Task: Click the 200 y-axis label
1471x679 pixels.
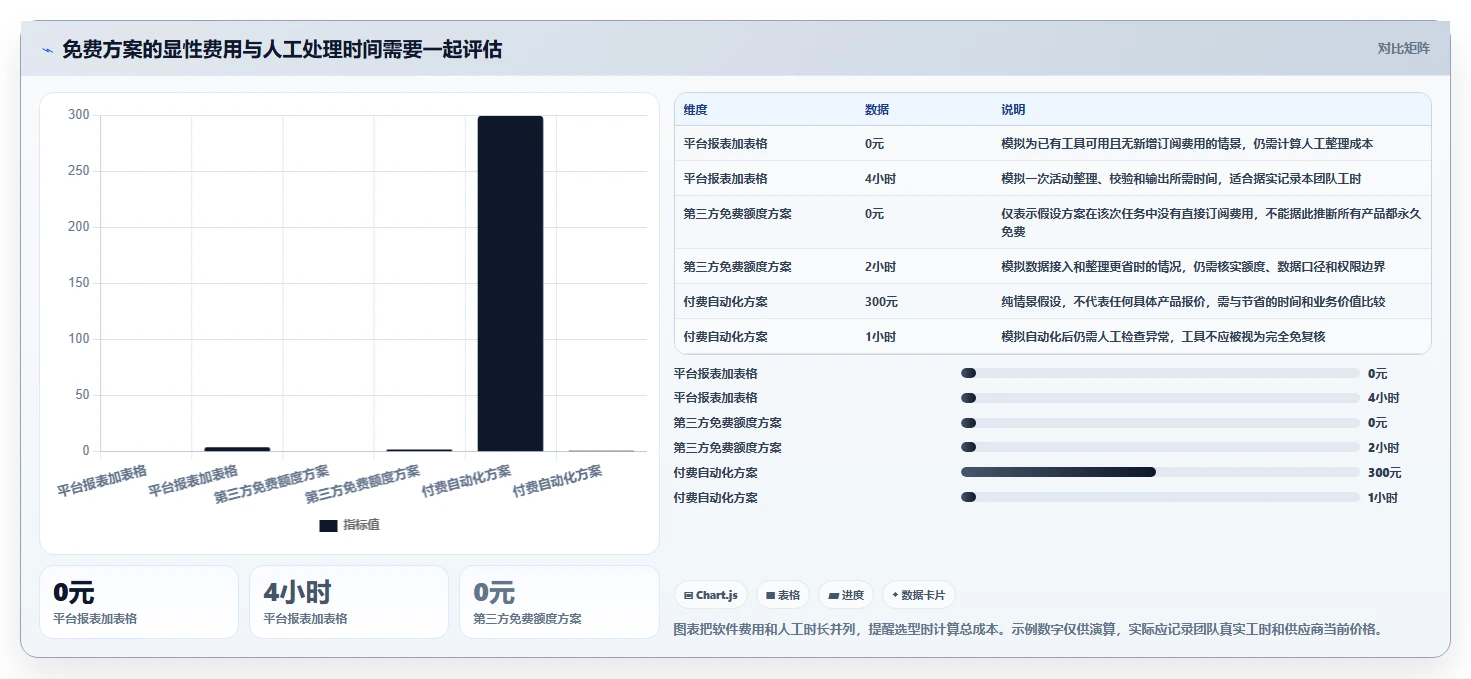Action: [79, 227]
